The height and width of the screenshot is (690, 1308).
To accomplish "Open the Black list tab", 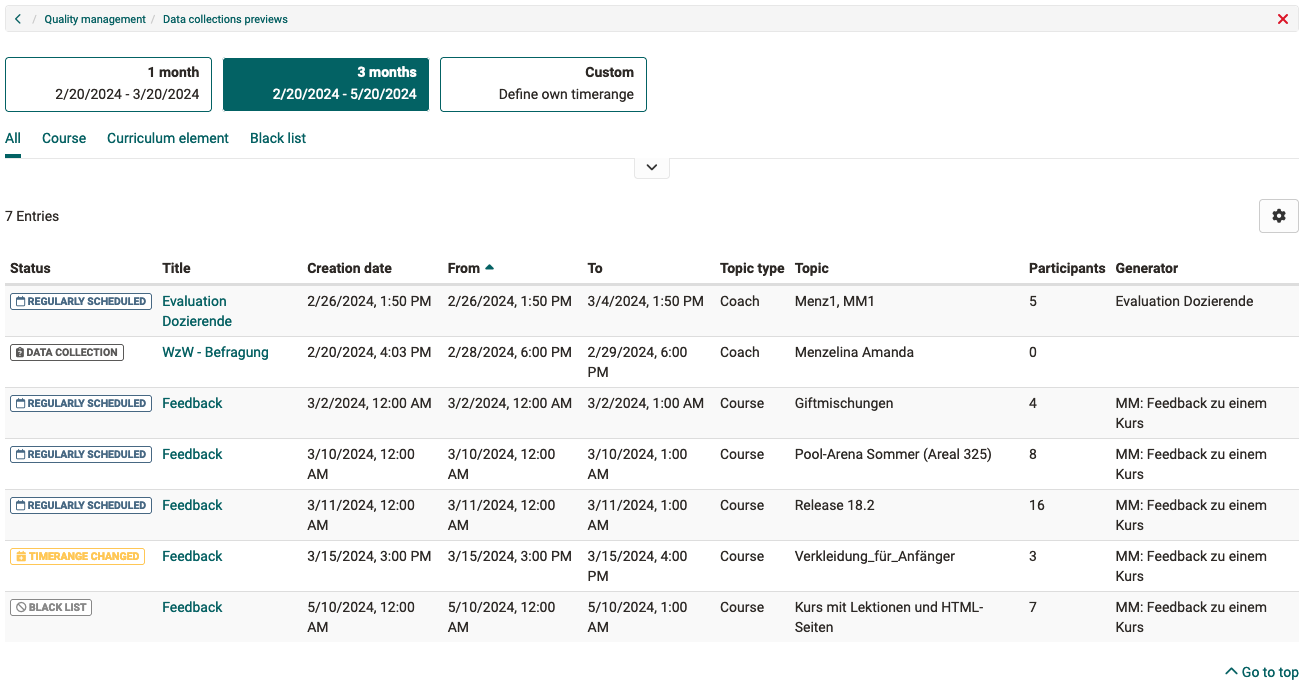I will [278, 138].
